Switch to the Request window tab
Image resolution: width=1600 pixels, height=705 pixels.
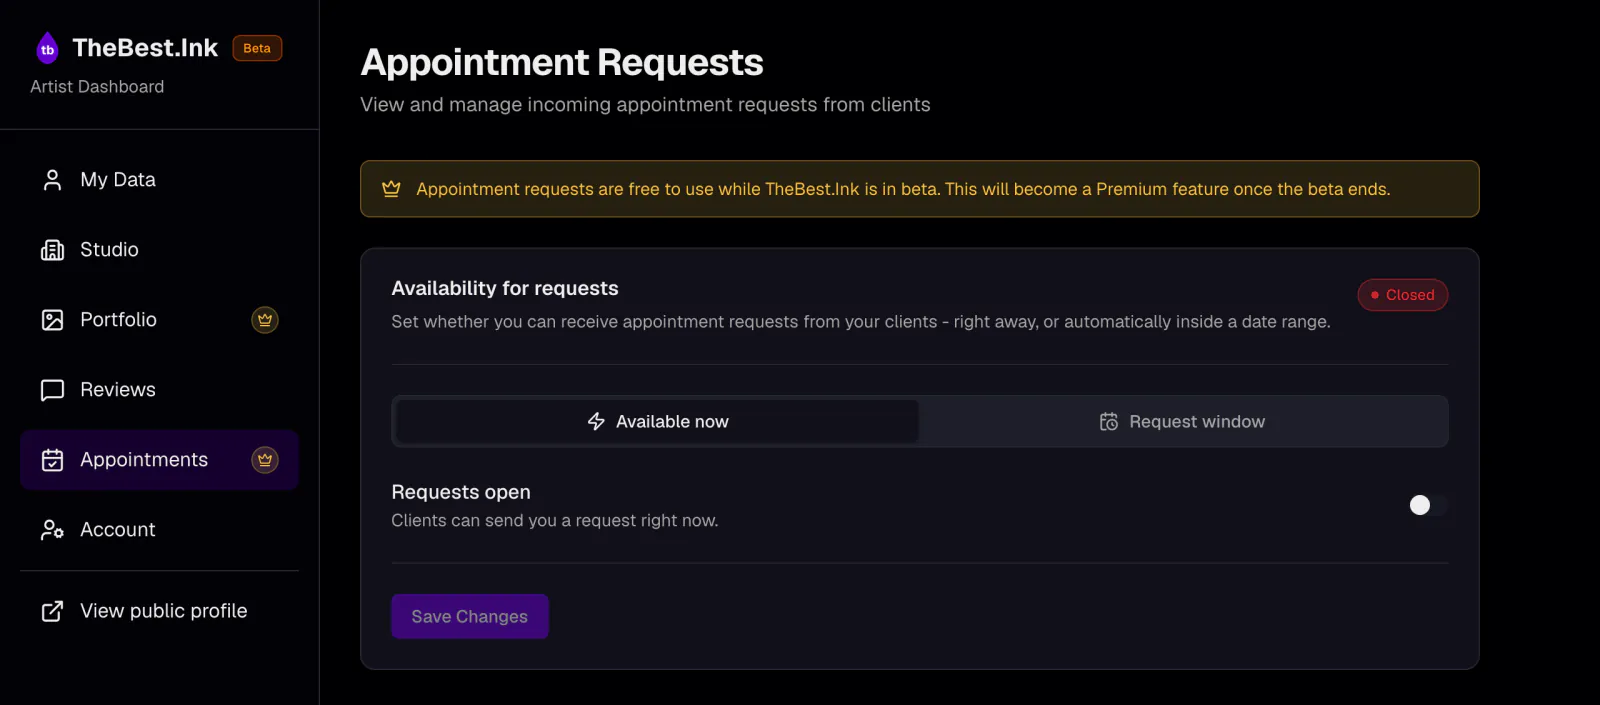click(1182, 422)
